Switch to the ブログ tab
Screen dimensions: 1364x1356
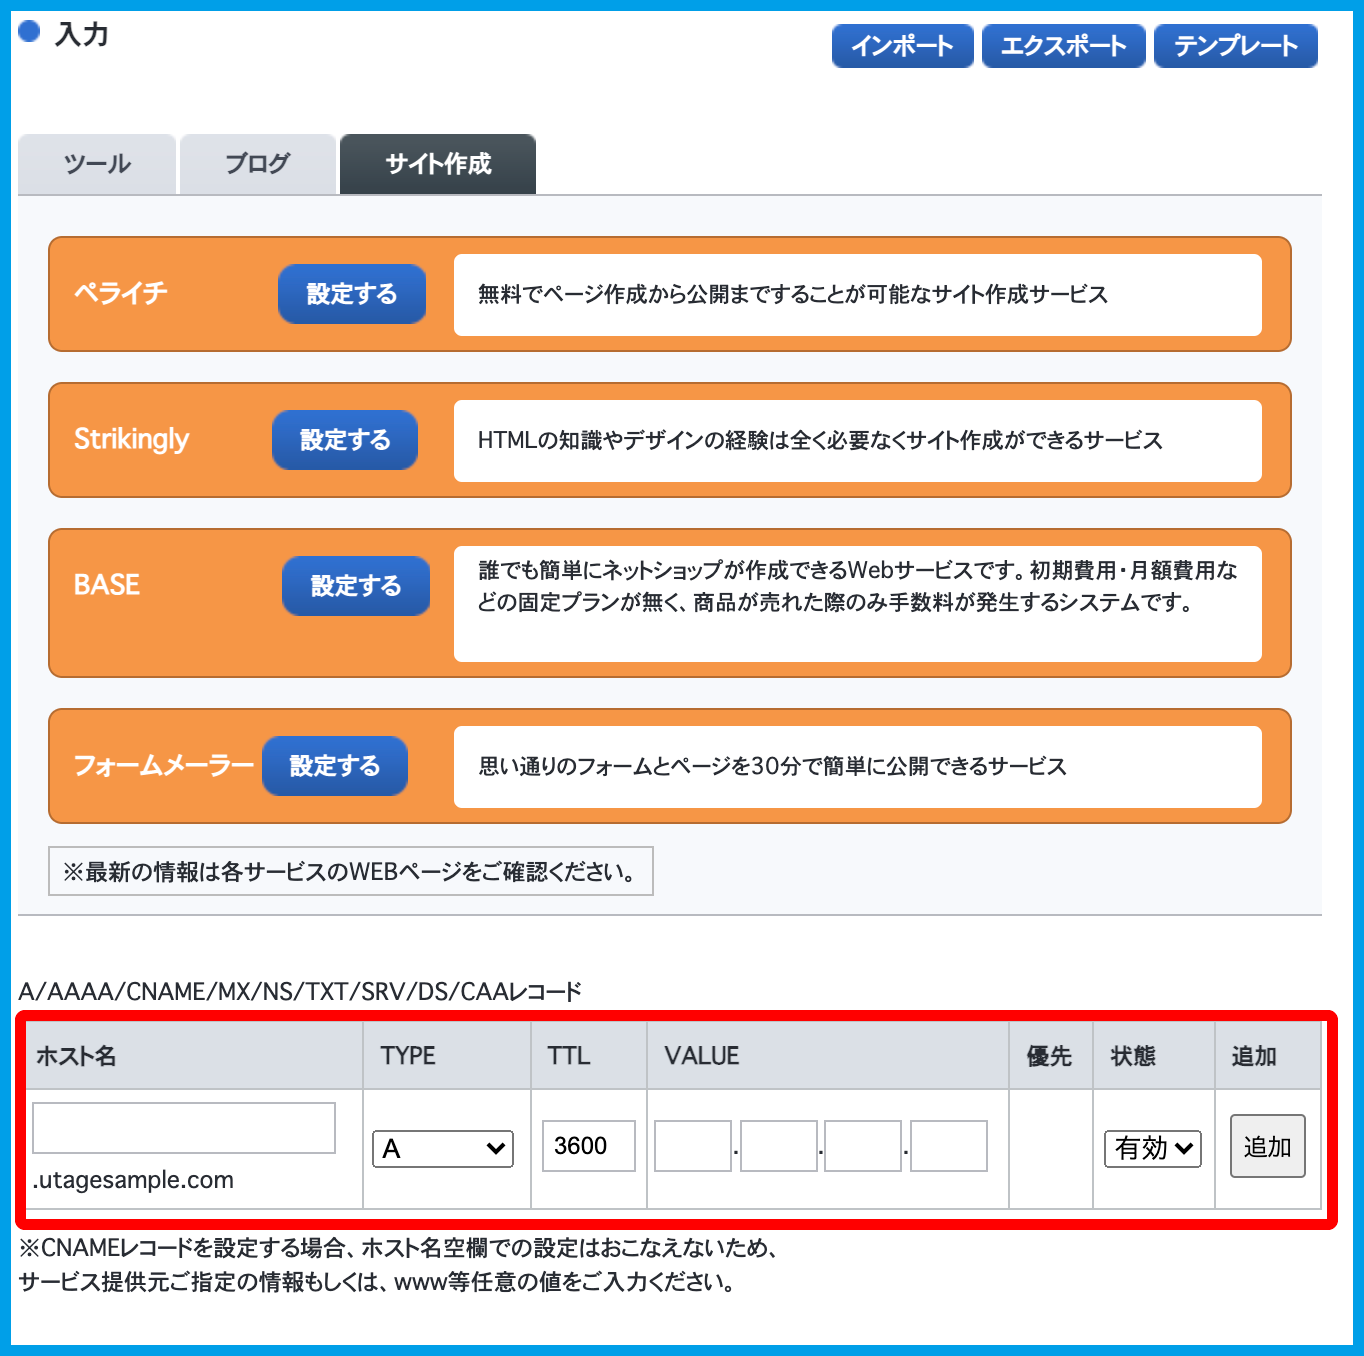tap(258, 164)
